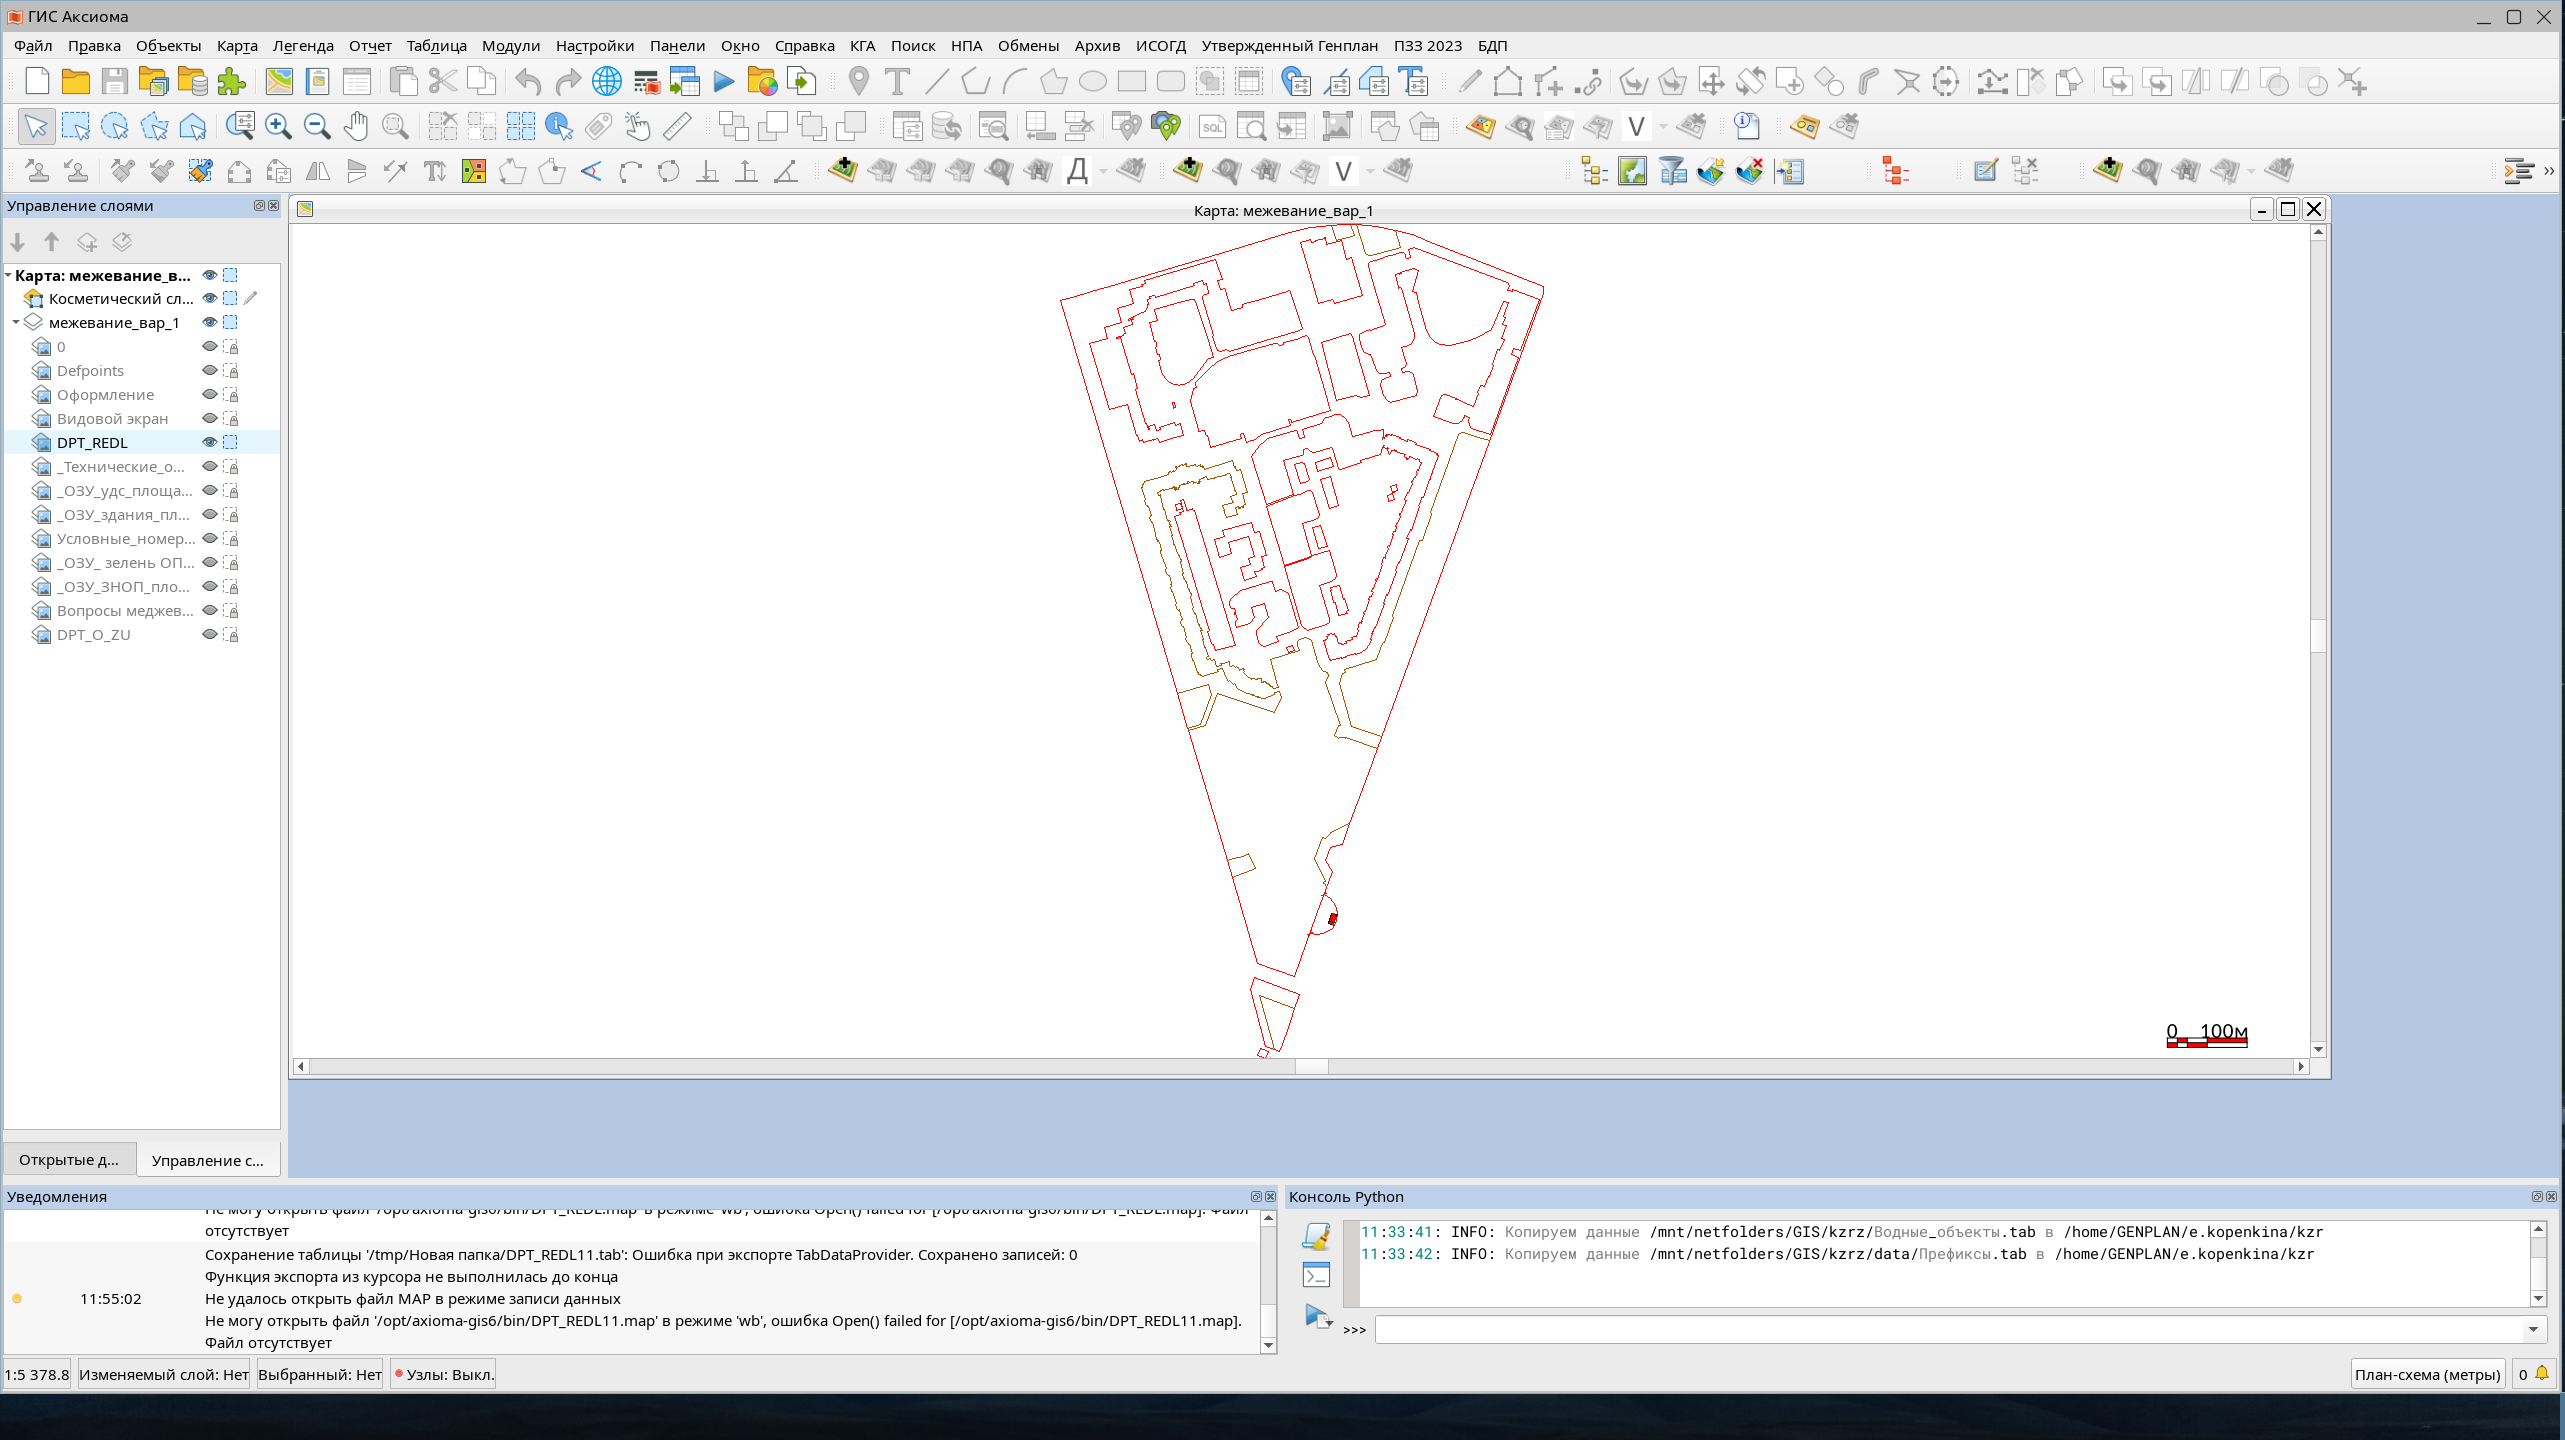Collapse the Карта: межевание tree node

(x=8, y=275)
